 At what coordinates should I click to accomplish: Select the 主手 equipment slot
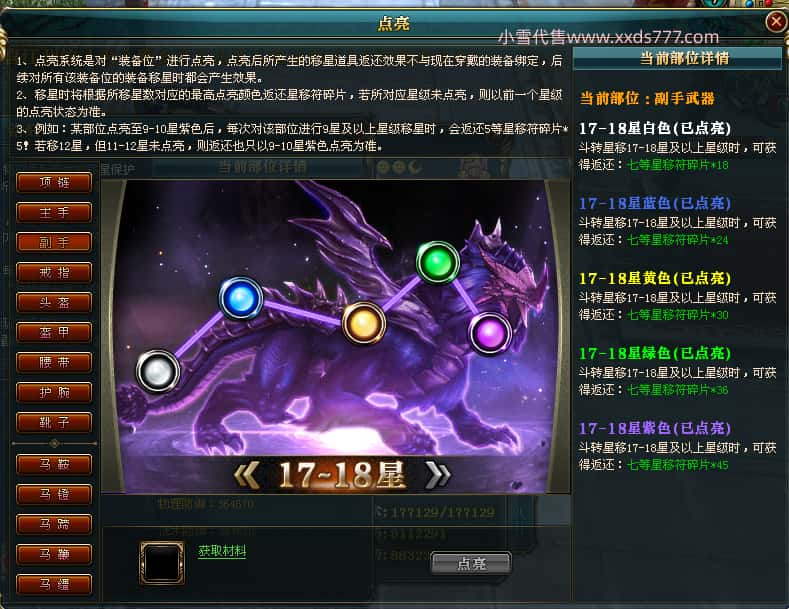click(54, 212)
